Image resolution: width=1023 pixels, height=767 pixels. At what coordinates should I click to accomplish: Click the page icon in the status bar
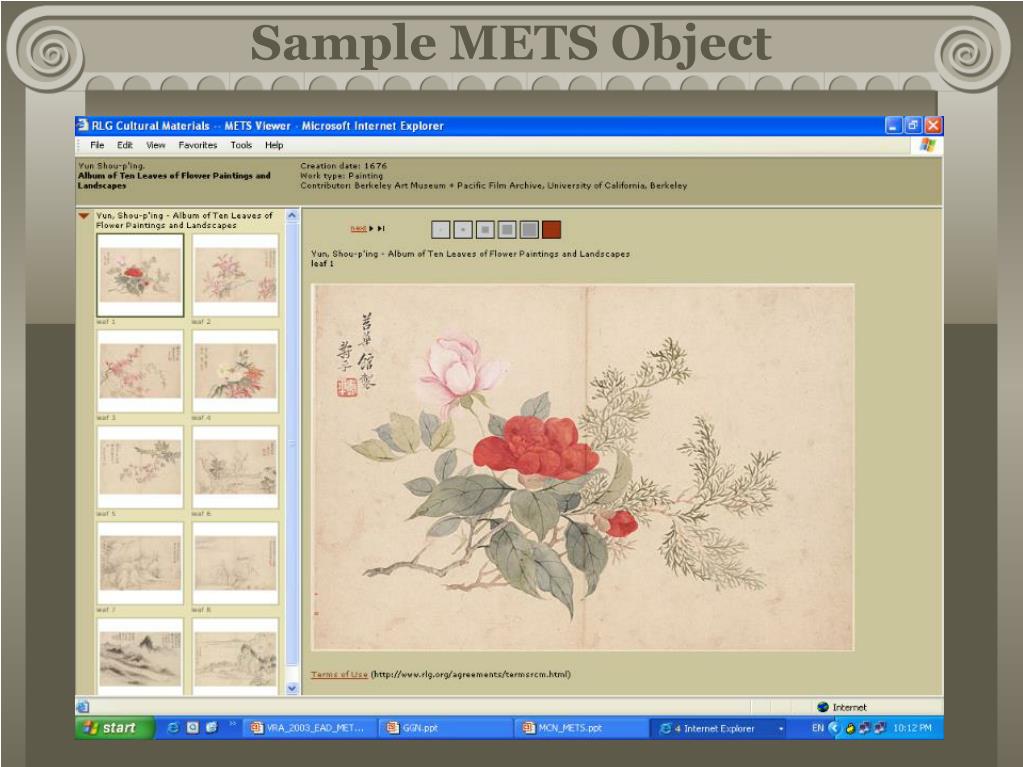point(83,706)
